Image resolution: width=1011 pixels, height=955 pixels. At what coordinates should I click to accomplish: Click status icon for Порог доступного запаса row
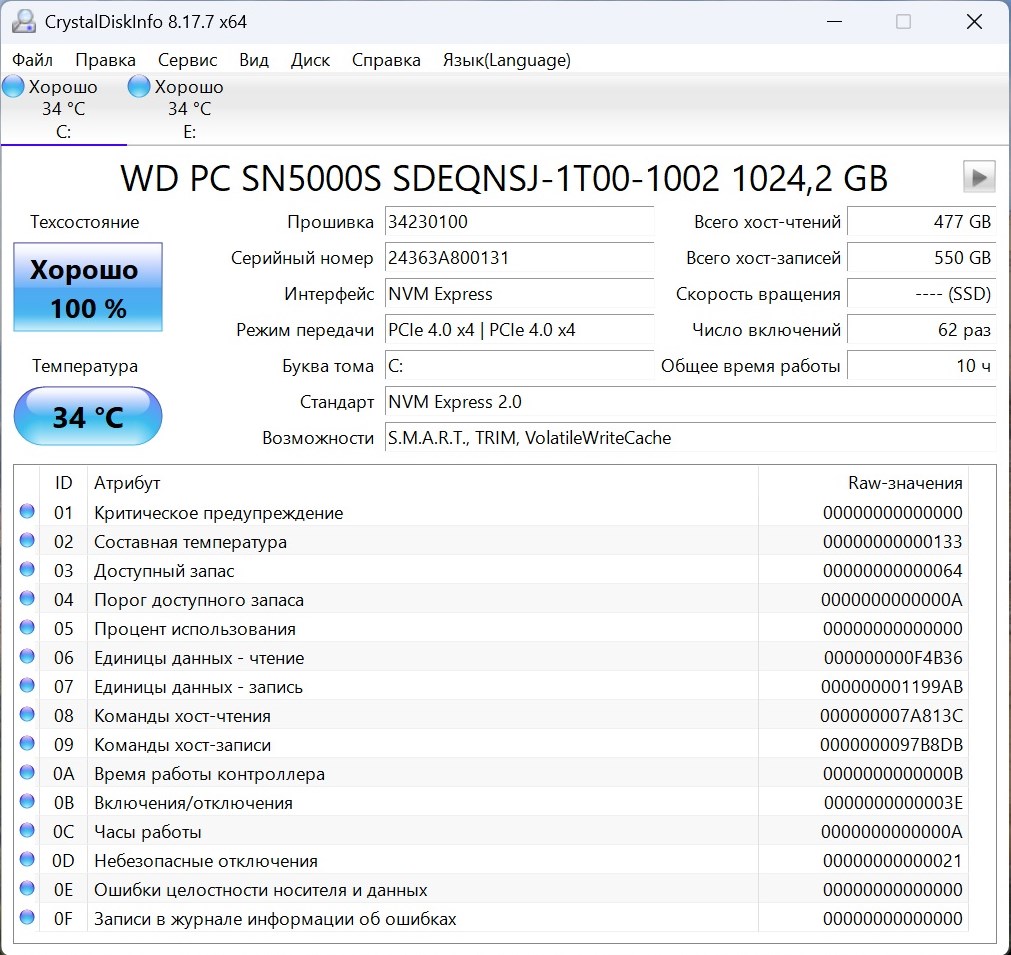point(27,599)
